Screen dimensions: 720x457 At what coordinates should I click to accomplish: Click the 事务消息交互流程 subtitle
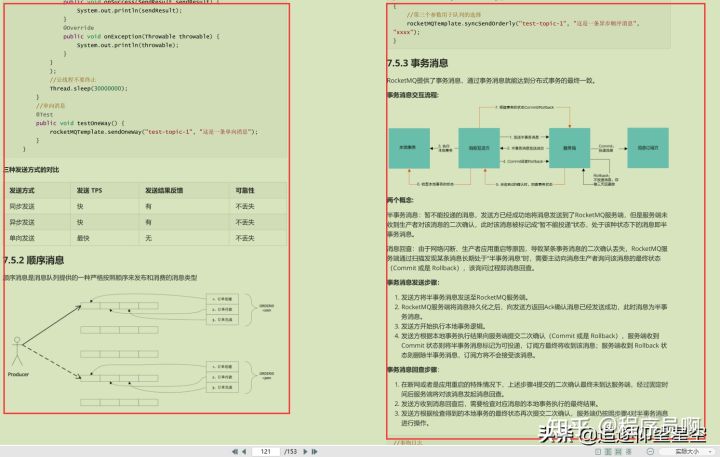pos(412,95)
